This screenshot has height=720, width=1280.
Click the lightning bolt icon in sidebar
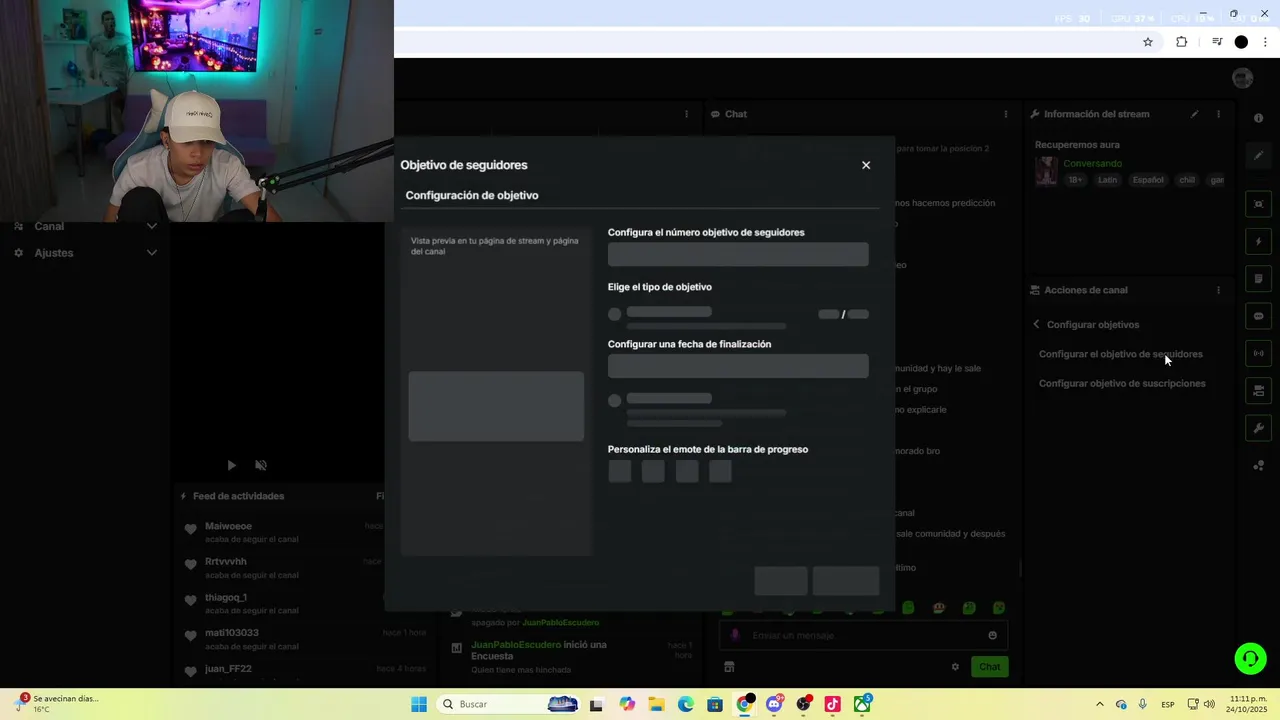tap(1258, 241)
